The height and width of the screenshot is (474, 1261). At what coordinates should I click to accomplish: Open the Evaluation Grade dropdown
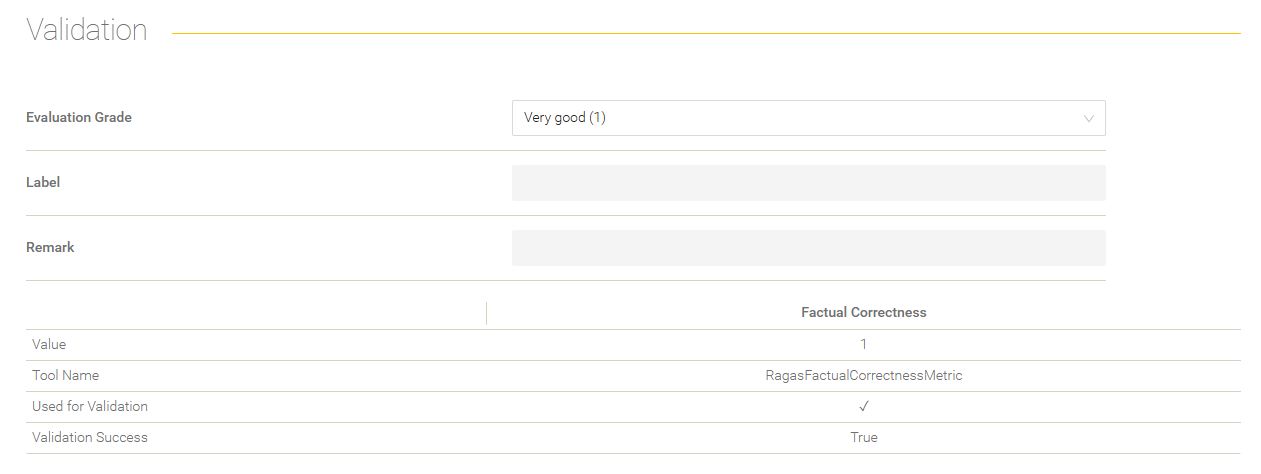click(808, 118)
